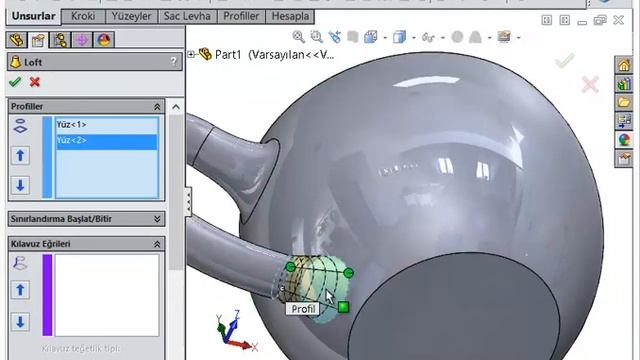The width and height of the screenshot is (640, 360).
Task: Activate the Kılavuz Eğrileri selection box
Action: 107,295
